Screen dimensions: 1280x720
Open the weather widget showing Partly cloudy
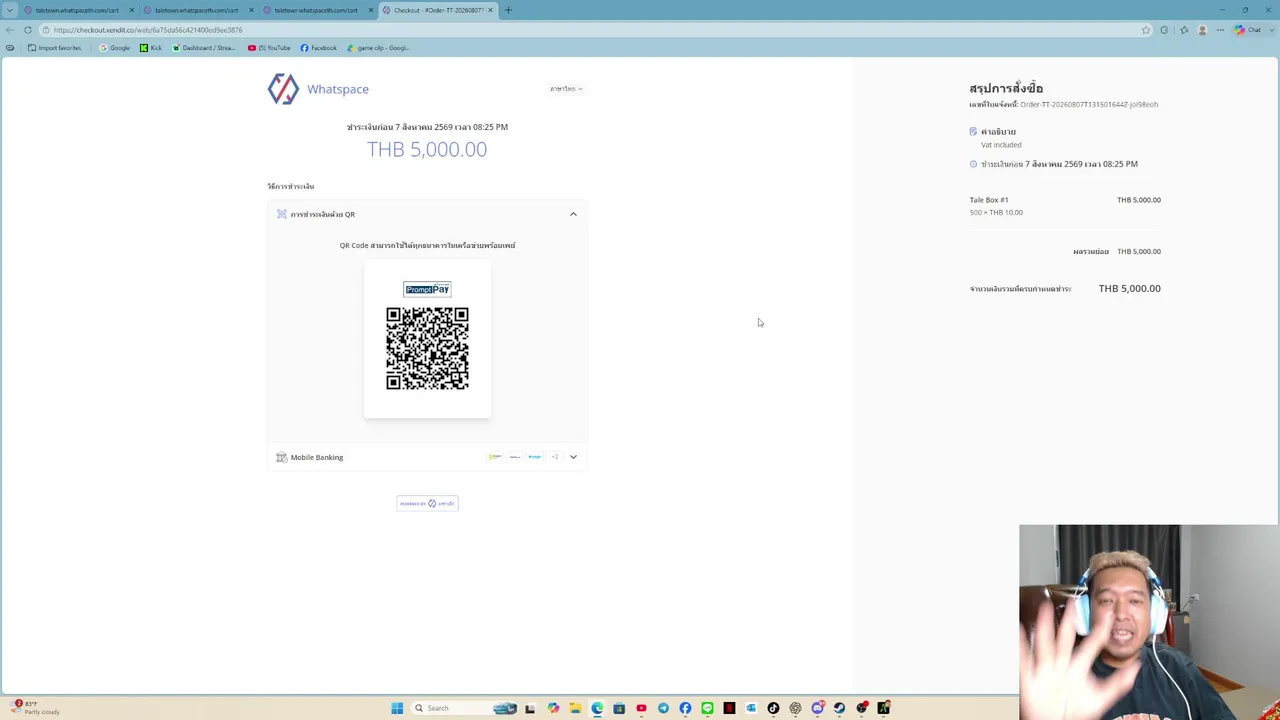35,708
